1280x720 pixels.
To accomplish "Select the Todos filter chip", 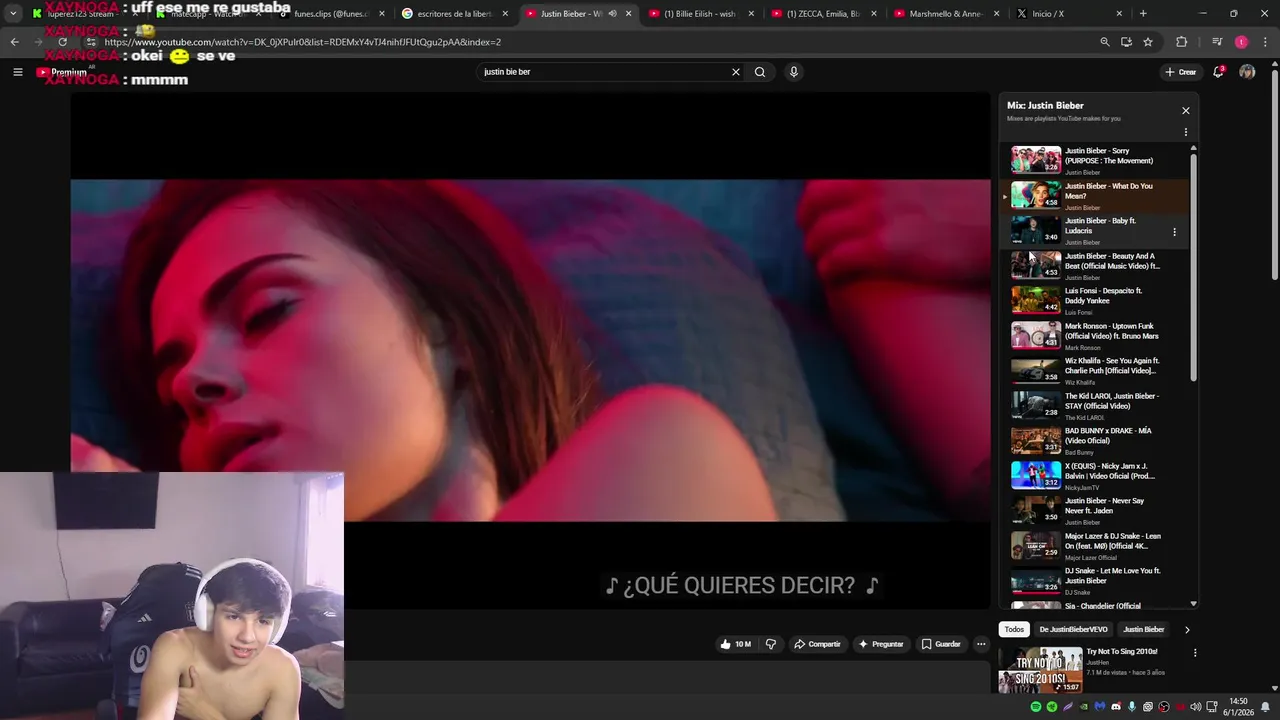I will click(1014, 630).
